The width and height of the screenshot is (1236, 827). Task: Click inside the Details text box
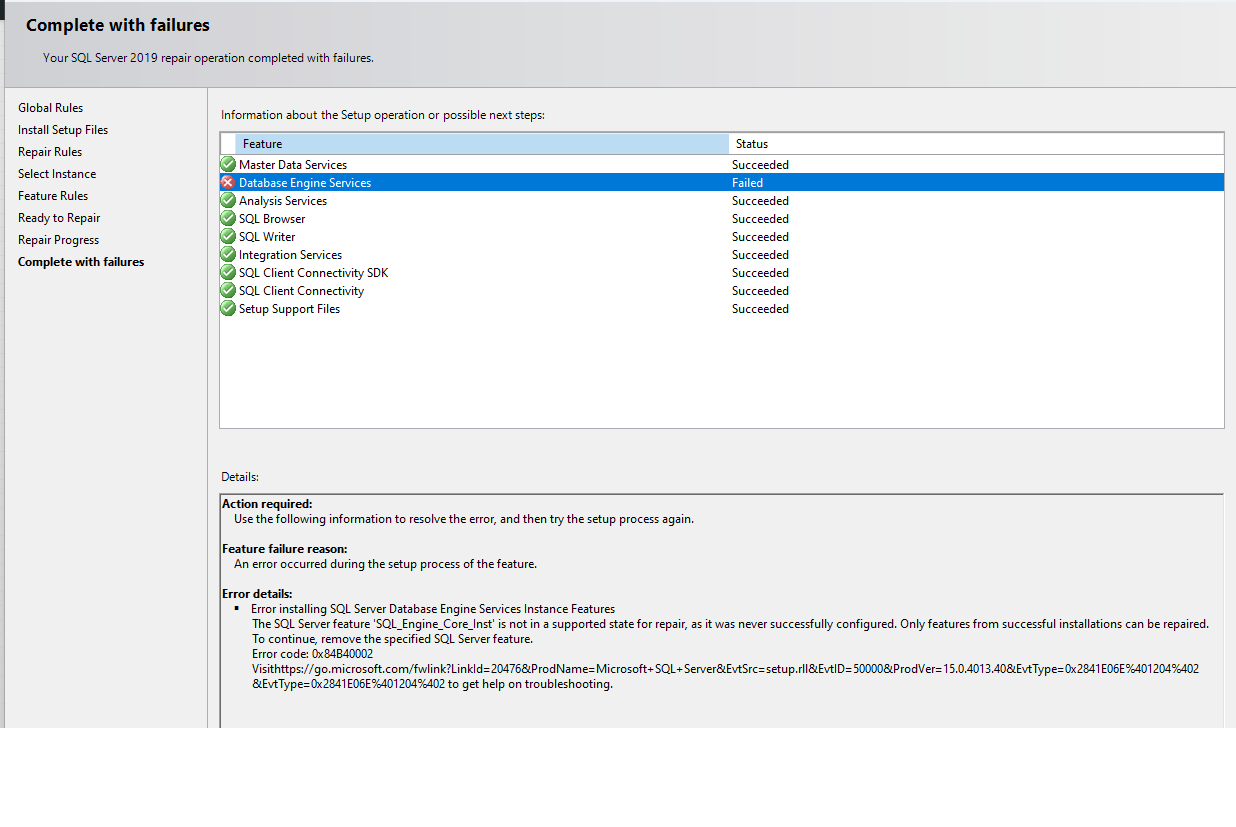[721, 611]
